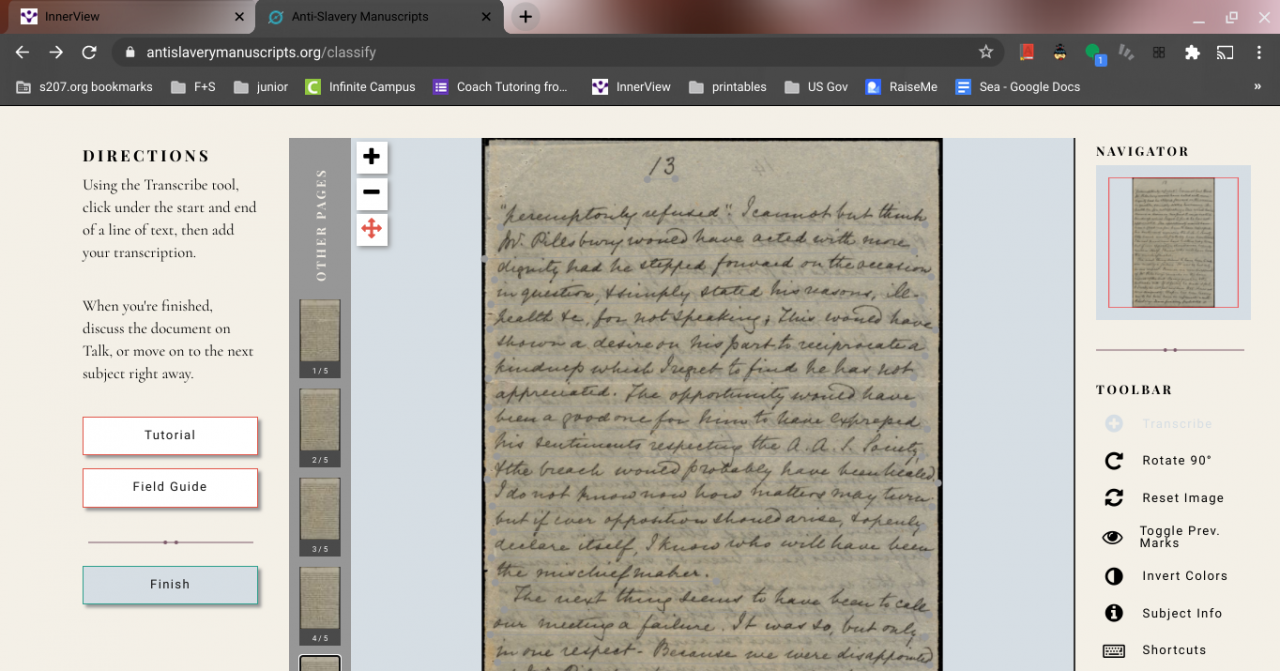The width and height of the screenshot is (1280, 671).
Task: Click the Toggle Prev. Marks label
Action: [x=1180, y=537]
